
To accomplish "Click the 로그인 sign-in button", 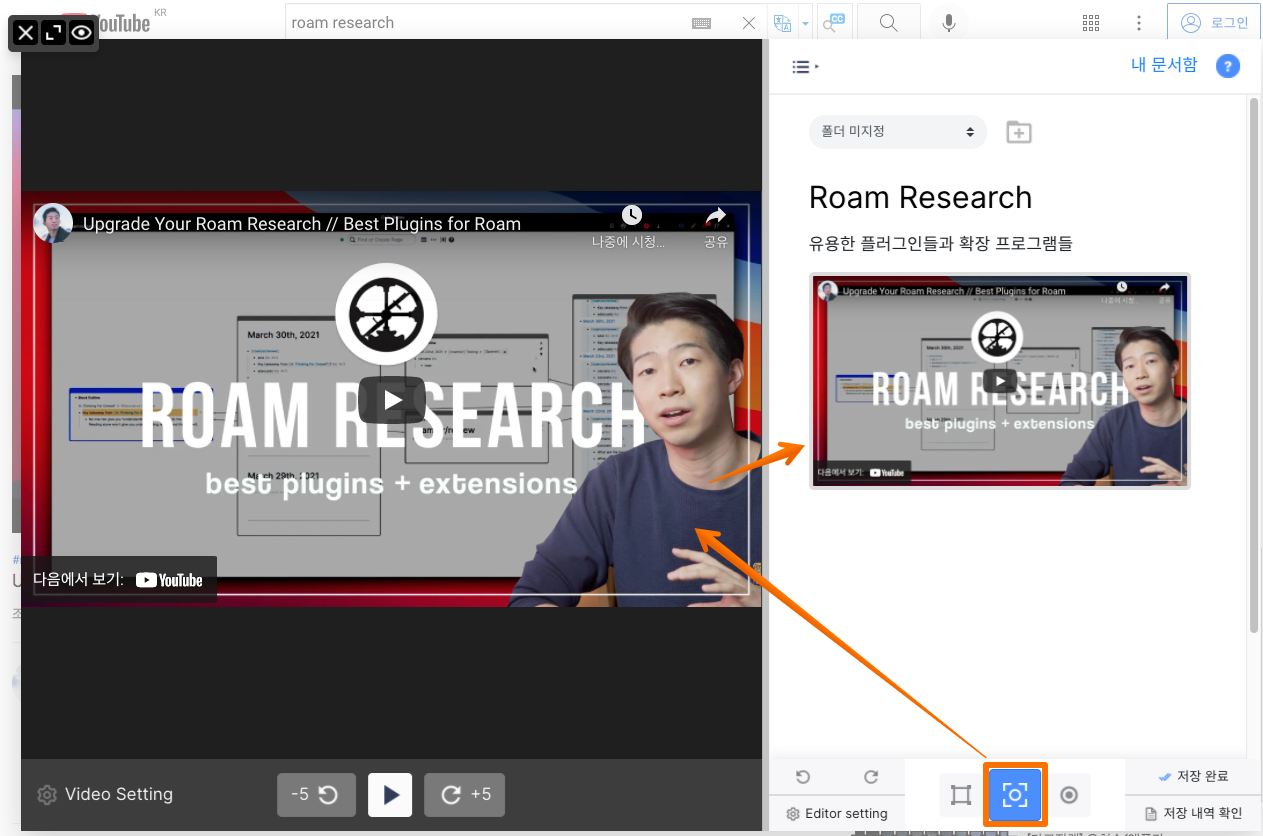I will point(1214,23).
